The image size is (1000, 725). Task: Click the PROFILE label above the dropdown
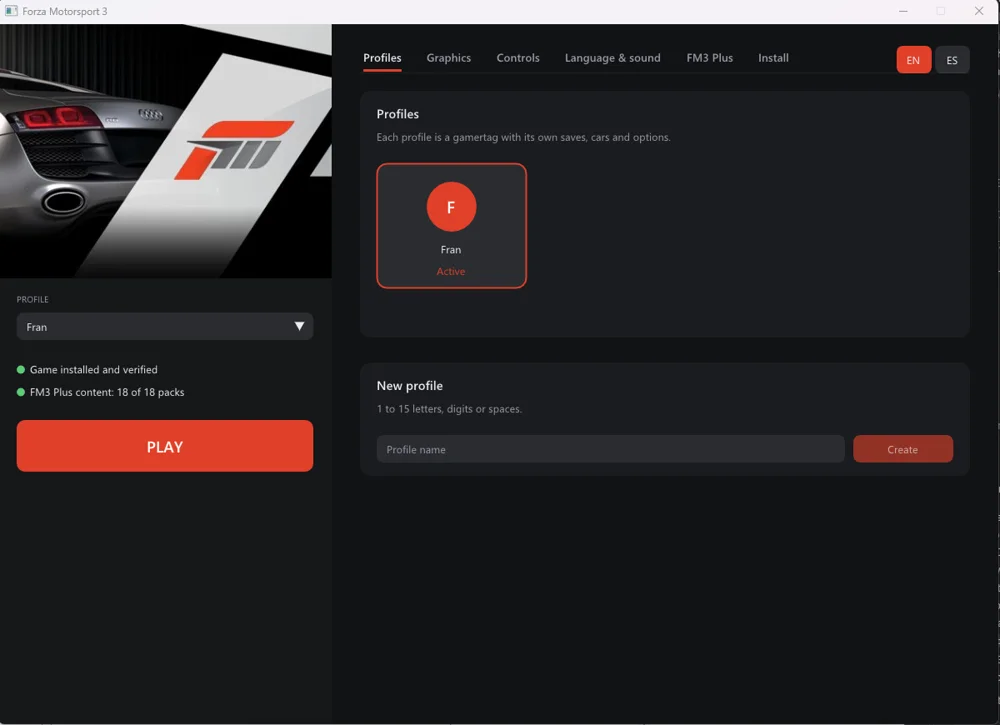[33, 300]
